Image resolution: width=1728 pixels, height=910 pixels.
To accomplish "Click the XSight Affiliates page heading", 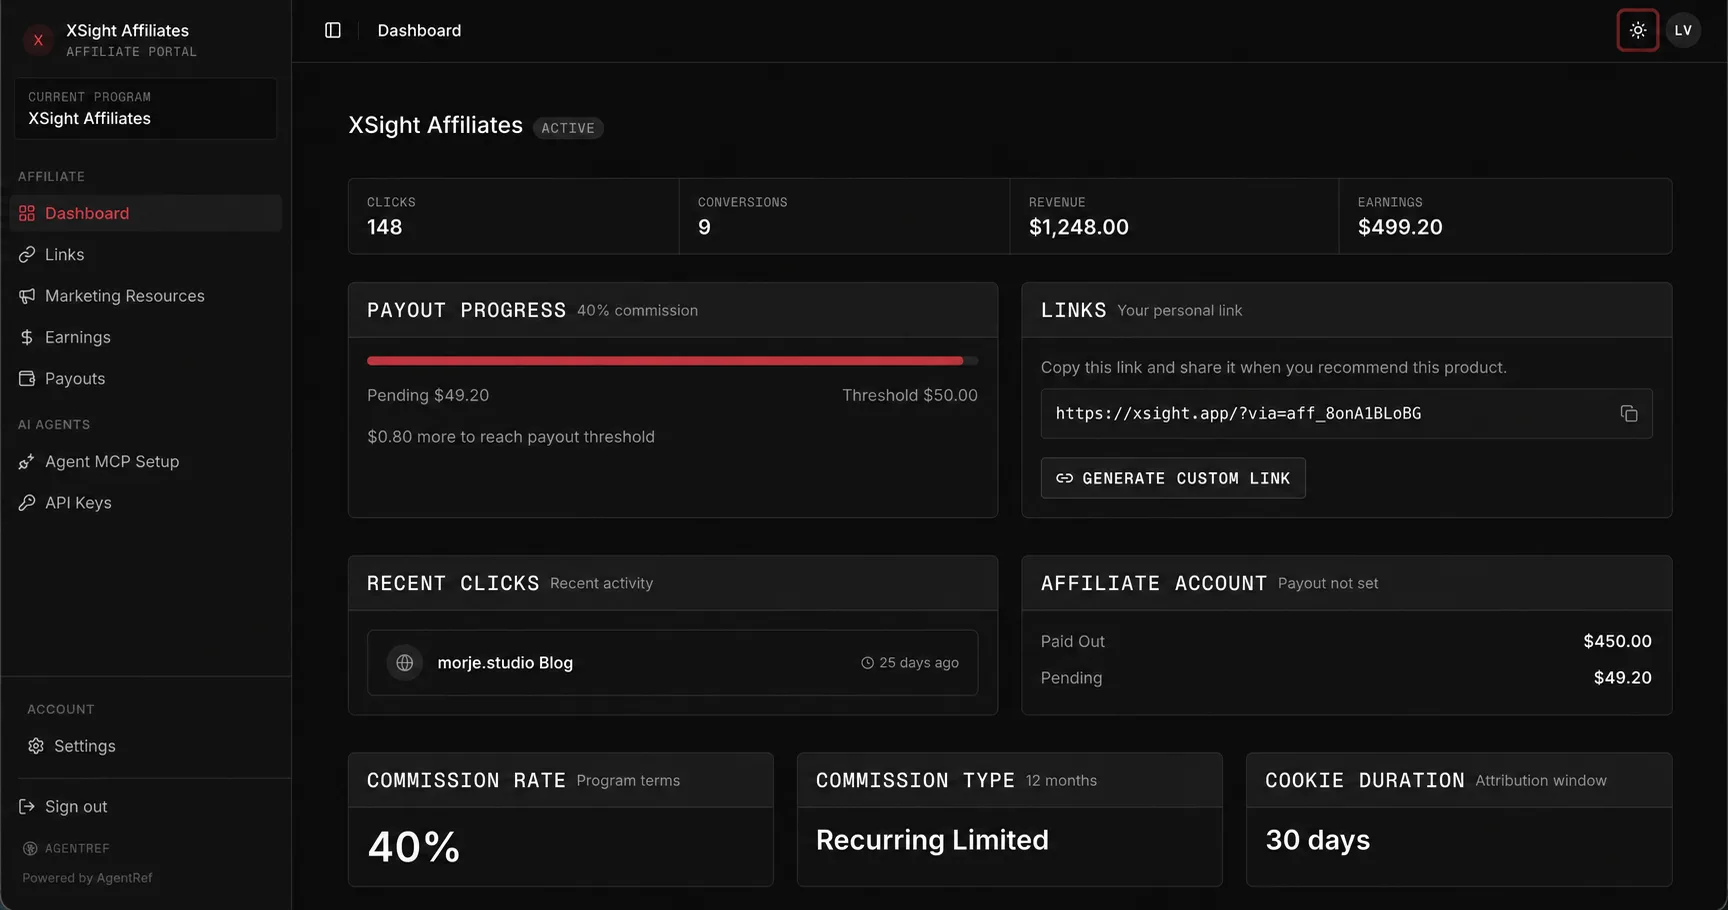I will pyautogui.click(x=435, y=125).
